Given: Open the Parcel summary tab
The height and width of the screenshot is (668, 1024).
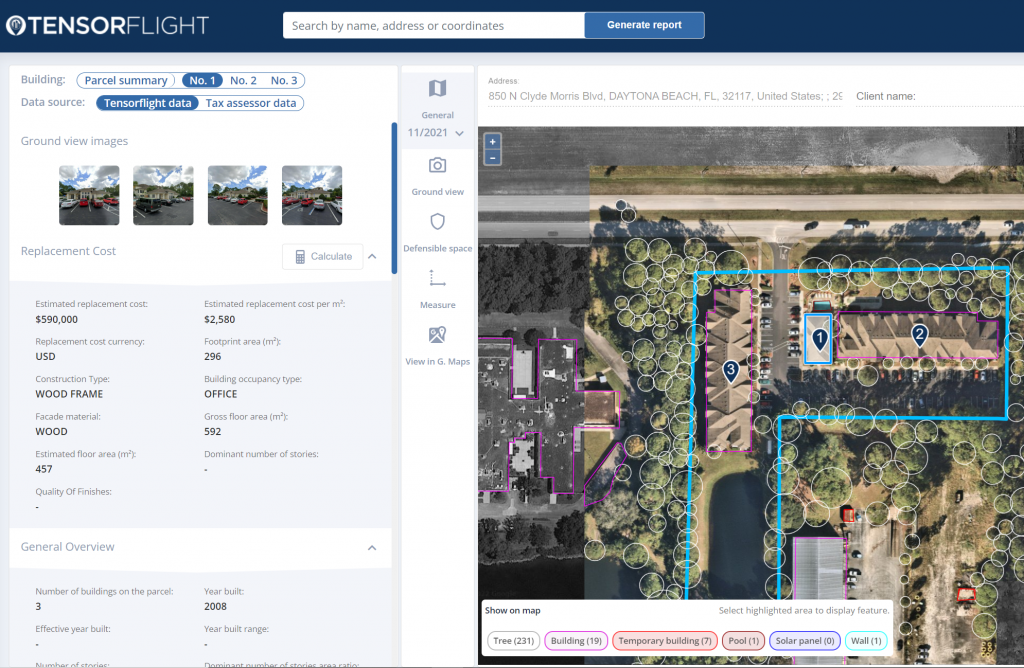Looking at the screenshot, I should pyautogui.click(x=126, y=80).
